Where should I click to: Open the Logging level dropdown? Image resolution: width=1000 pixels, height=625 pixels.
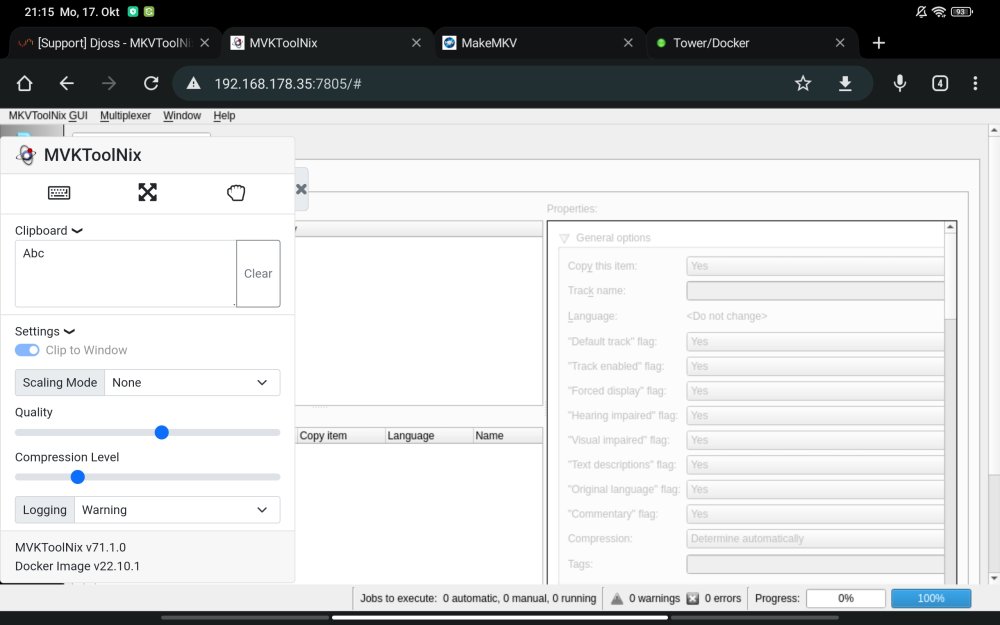tap(177, 510)
